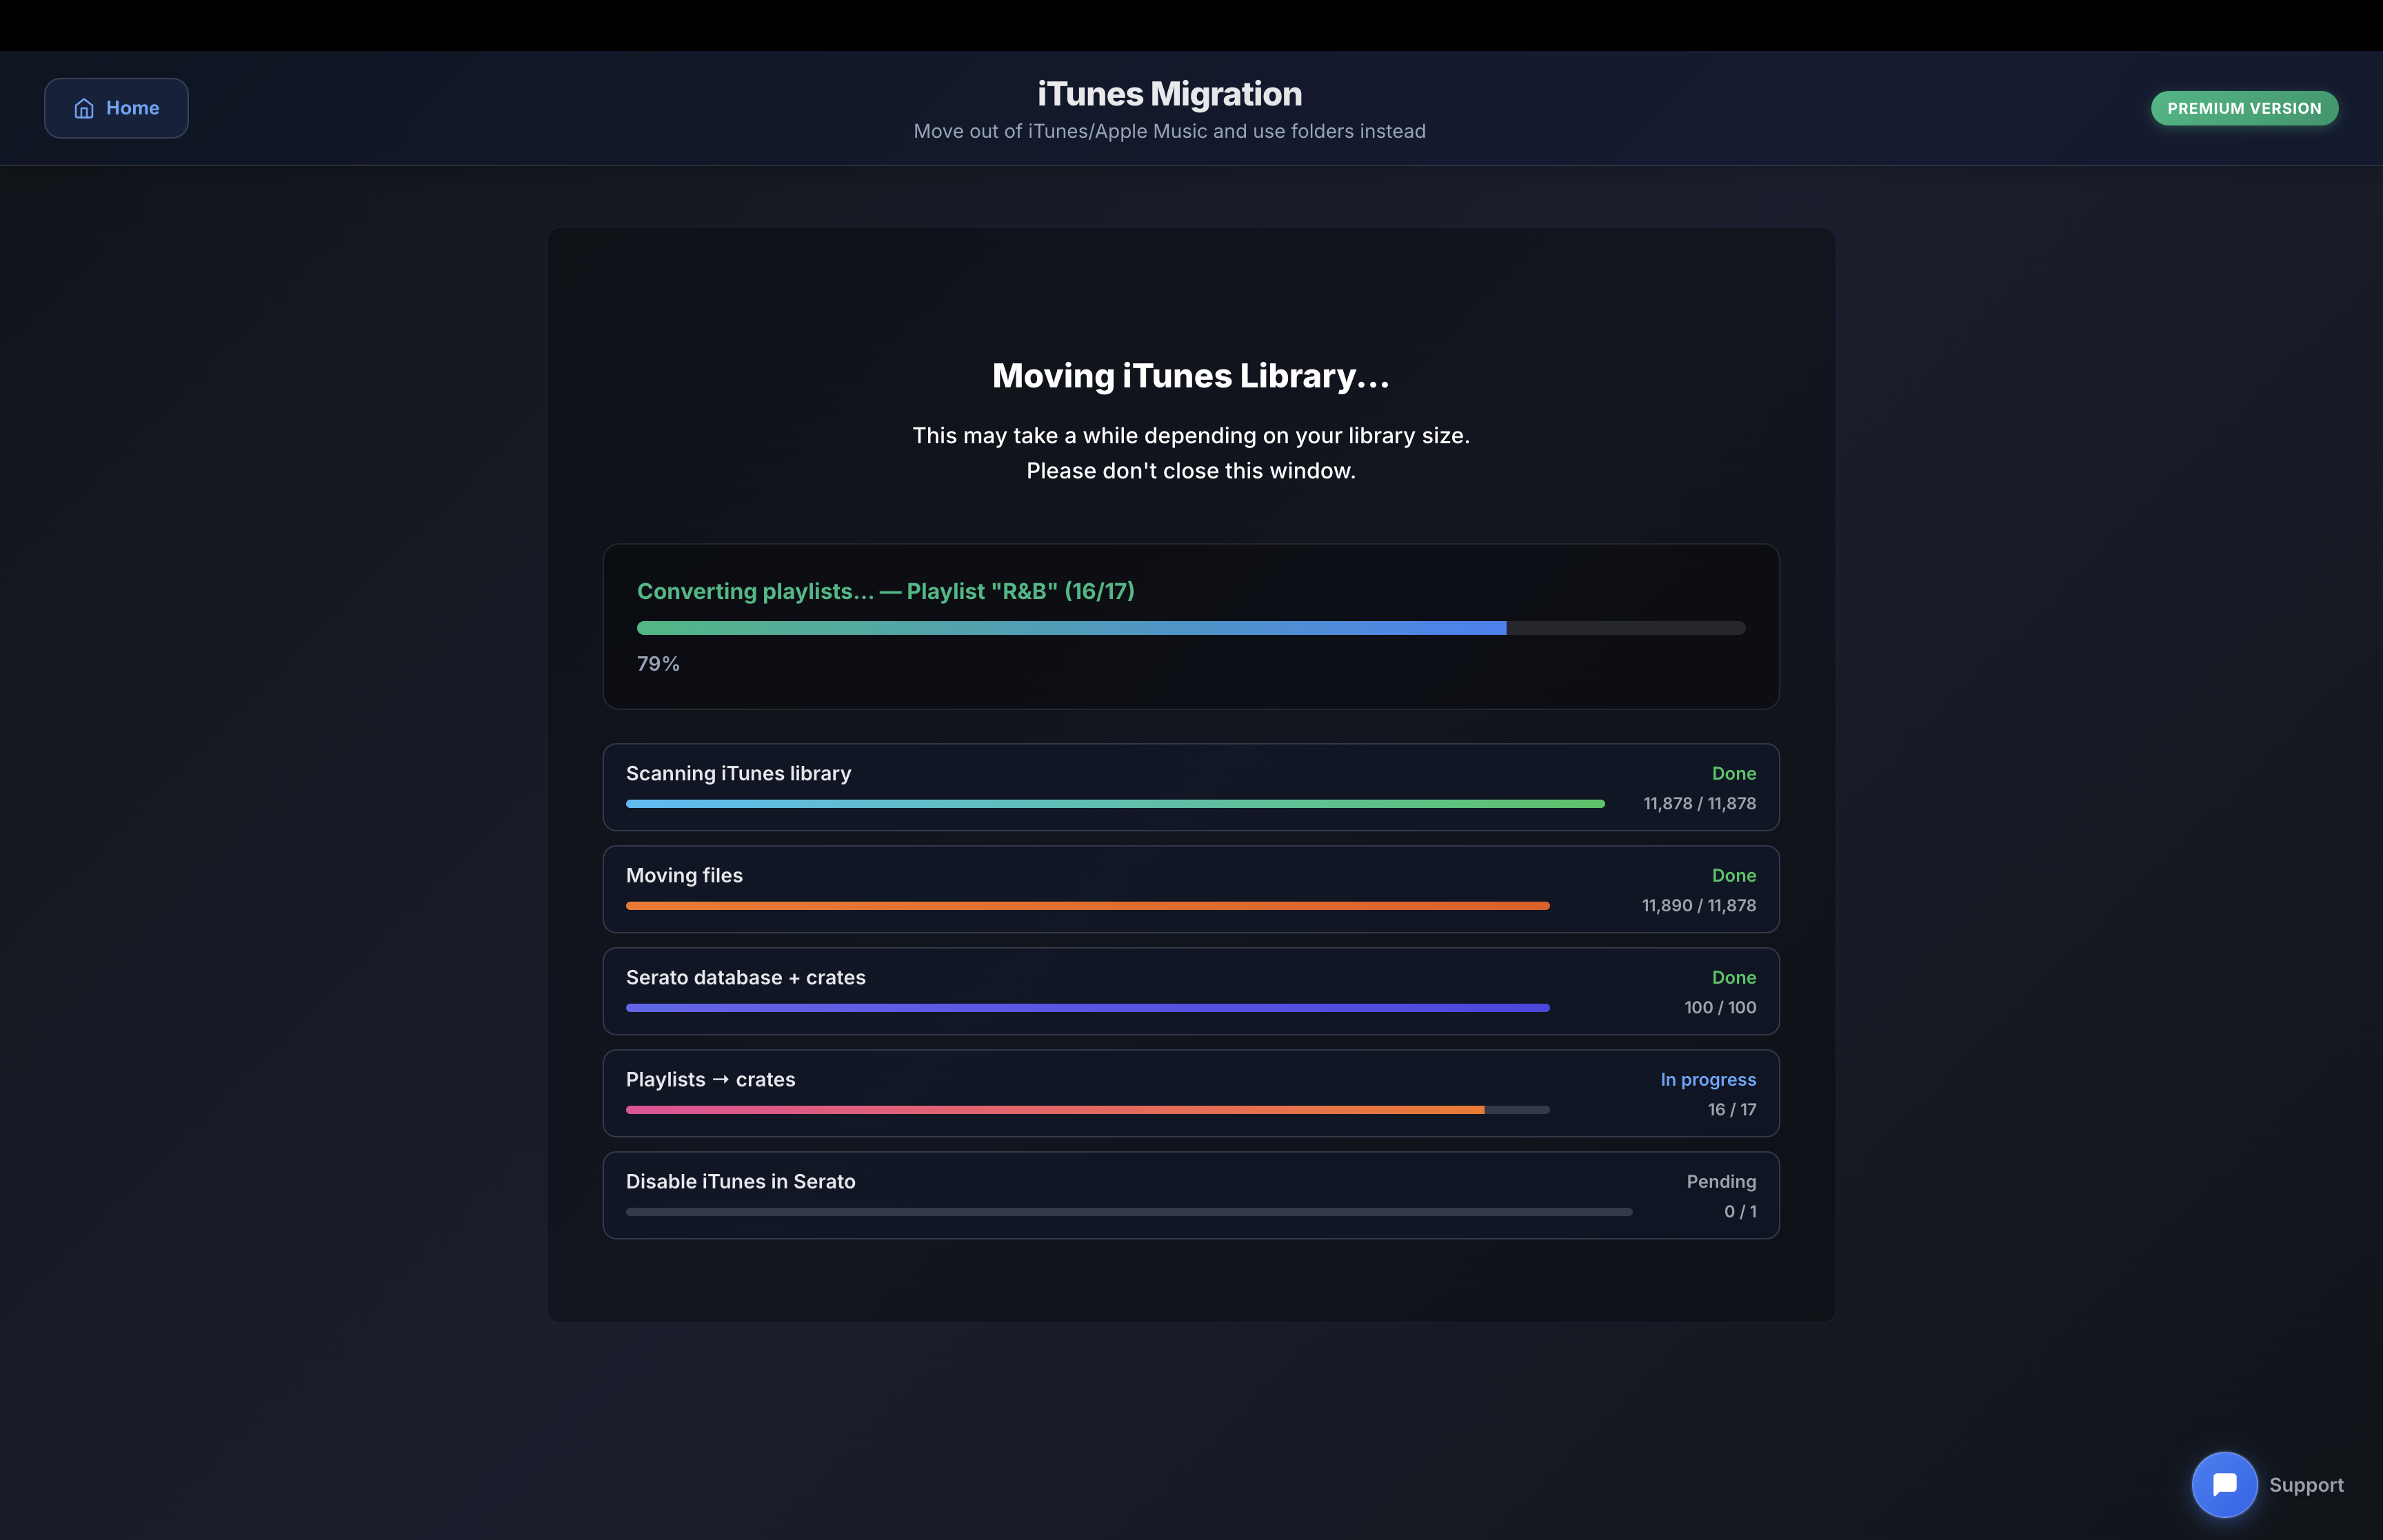Select the Moving files step title
The width and height of the screenshot is (2383, 1540).
(684, 875)
